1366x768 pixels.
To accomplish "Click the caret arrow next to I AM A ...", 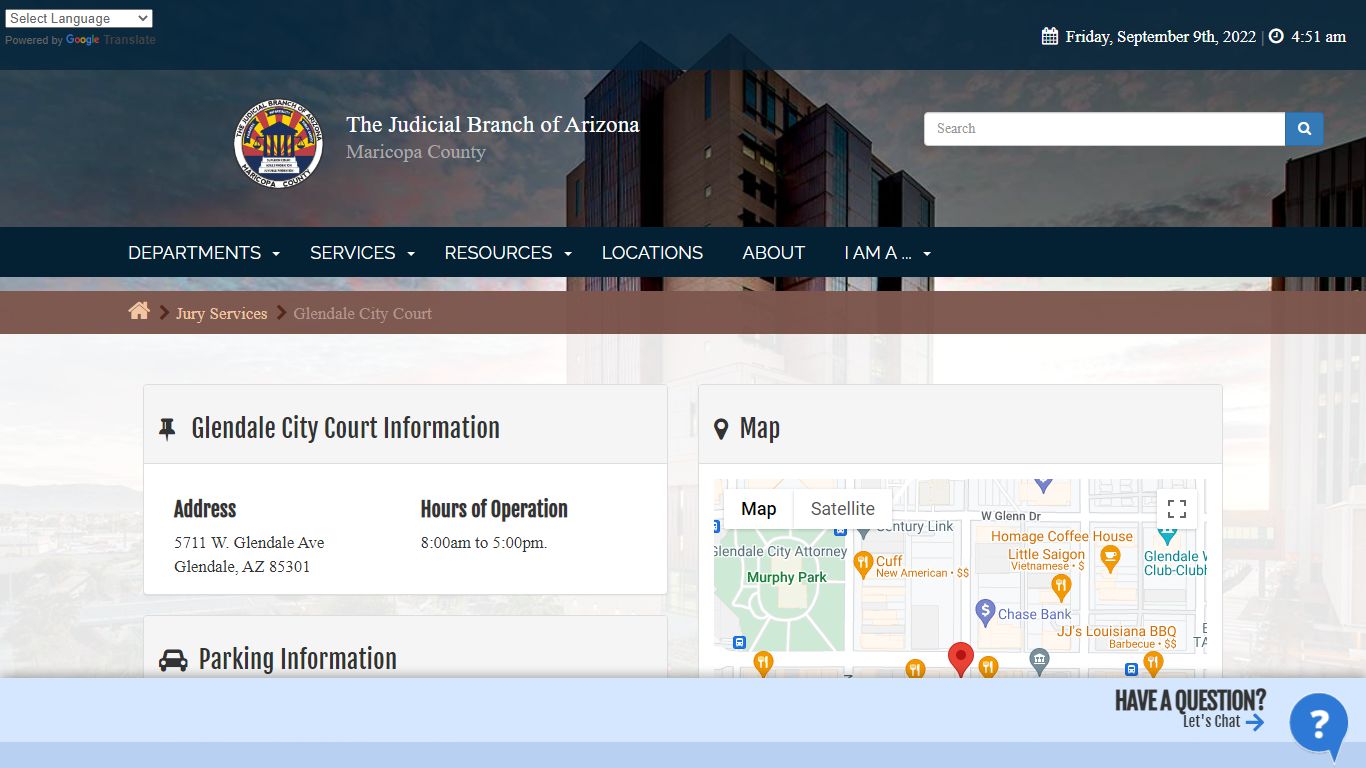I will click(926, 254).
